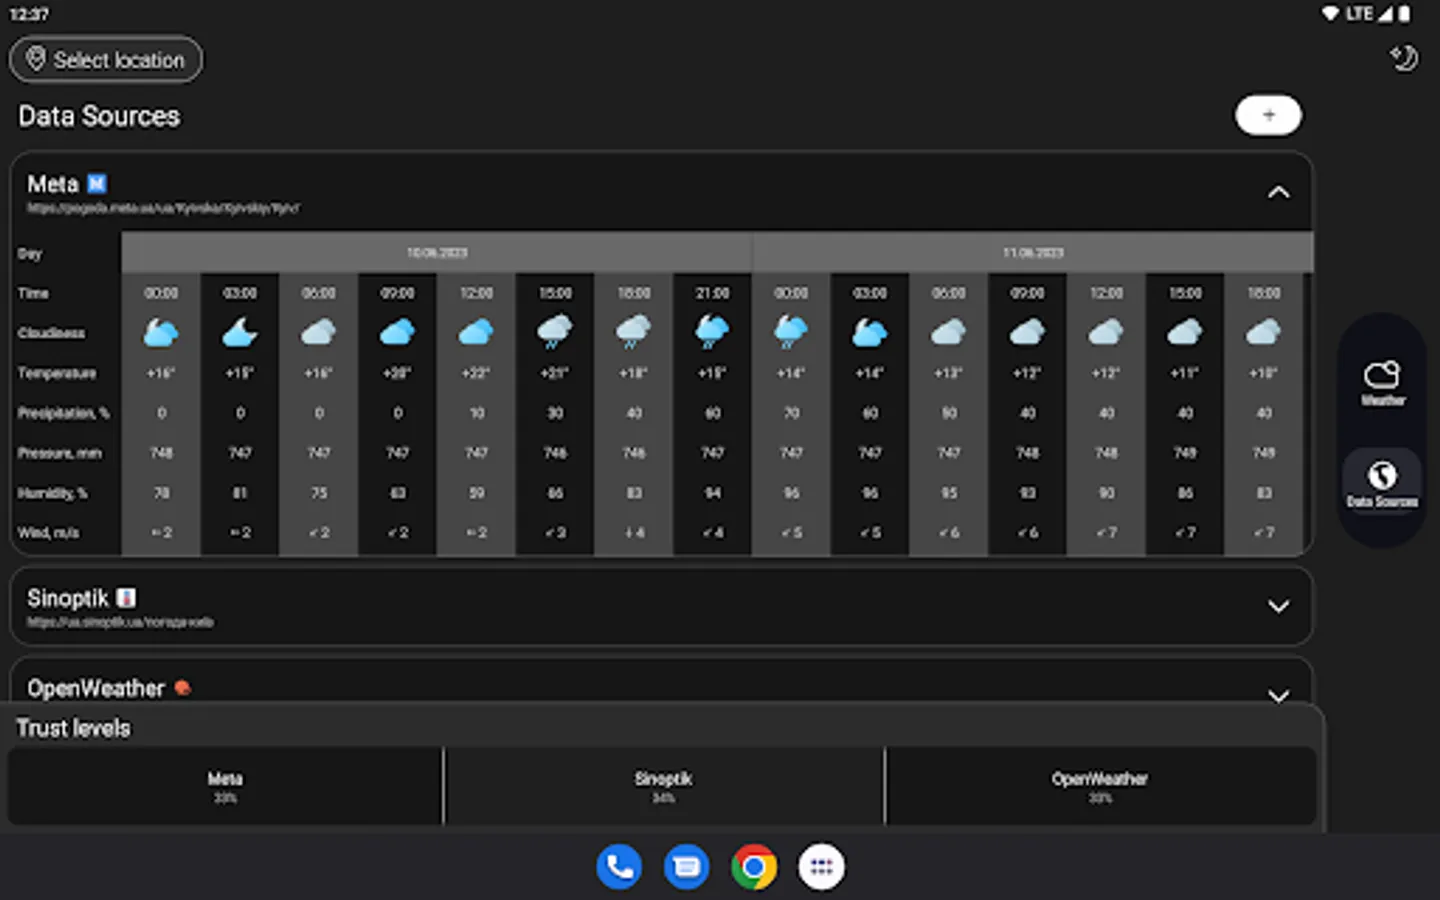1440x900 pixels.
Task: Click the Wind, m/s row label
Action: tap(48, 533)
